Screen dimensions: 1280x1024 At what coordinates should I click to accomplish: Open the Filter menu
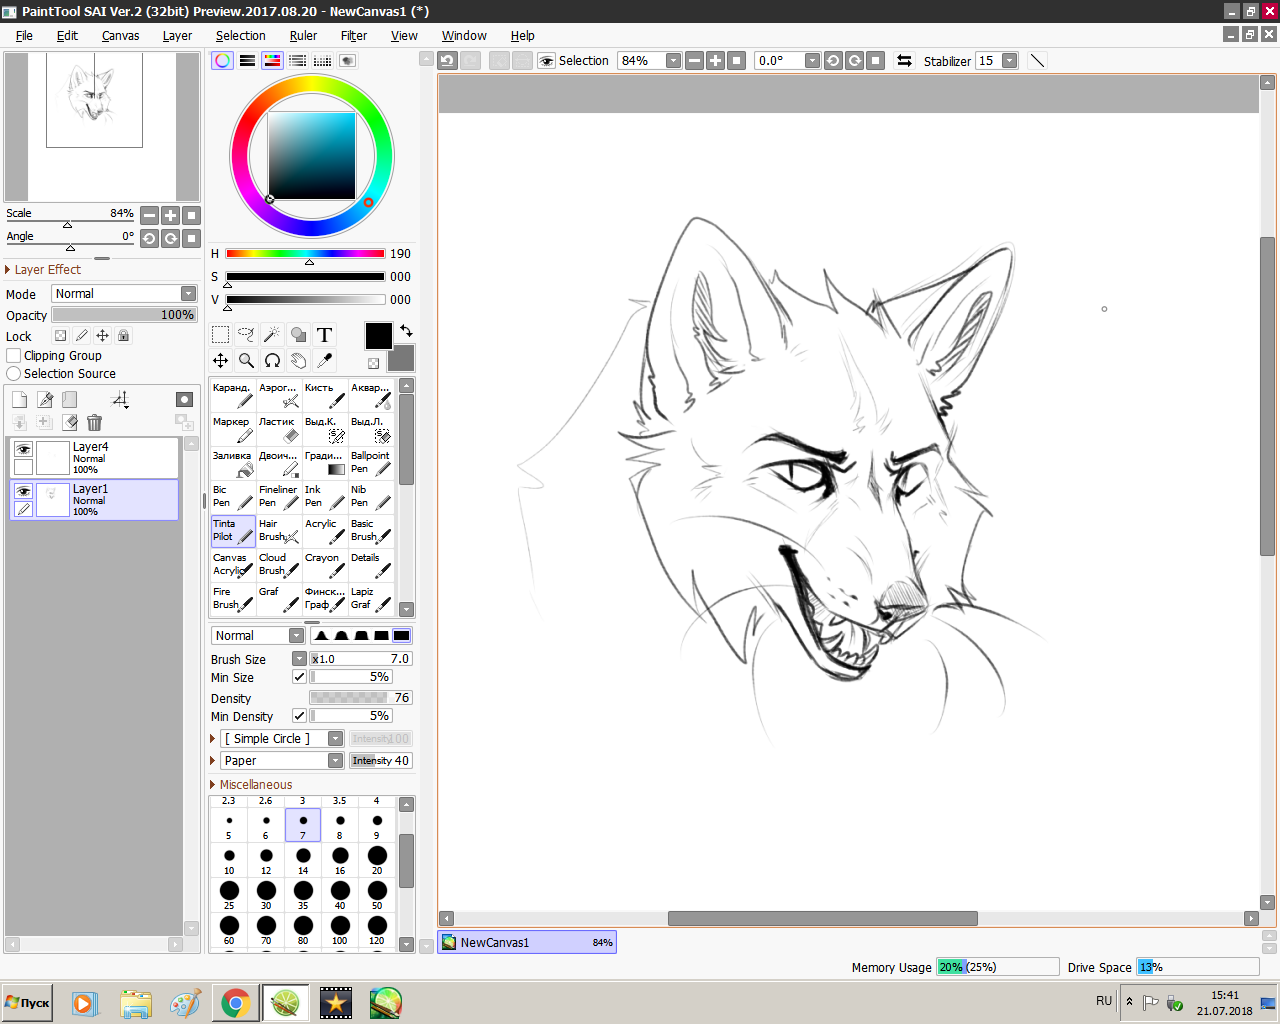pos(354,35)
